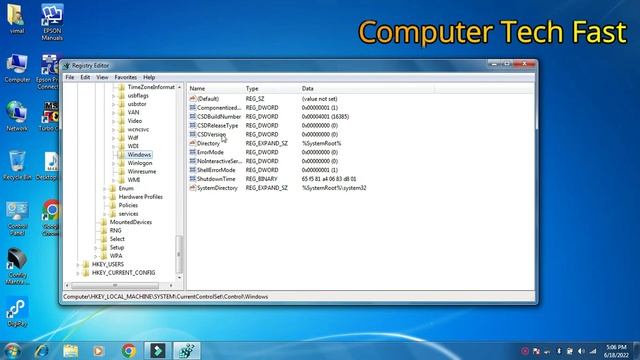Click the ShutdownTime binary data

329,179
